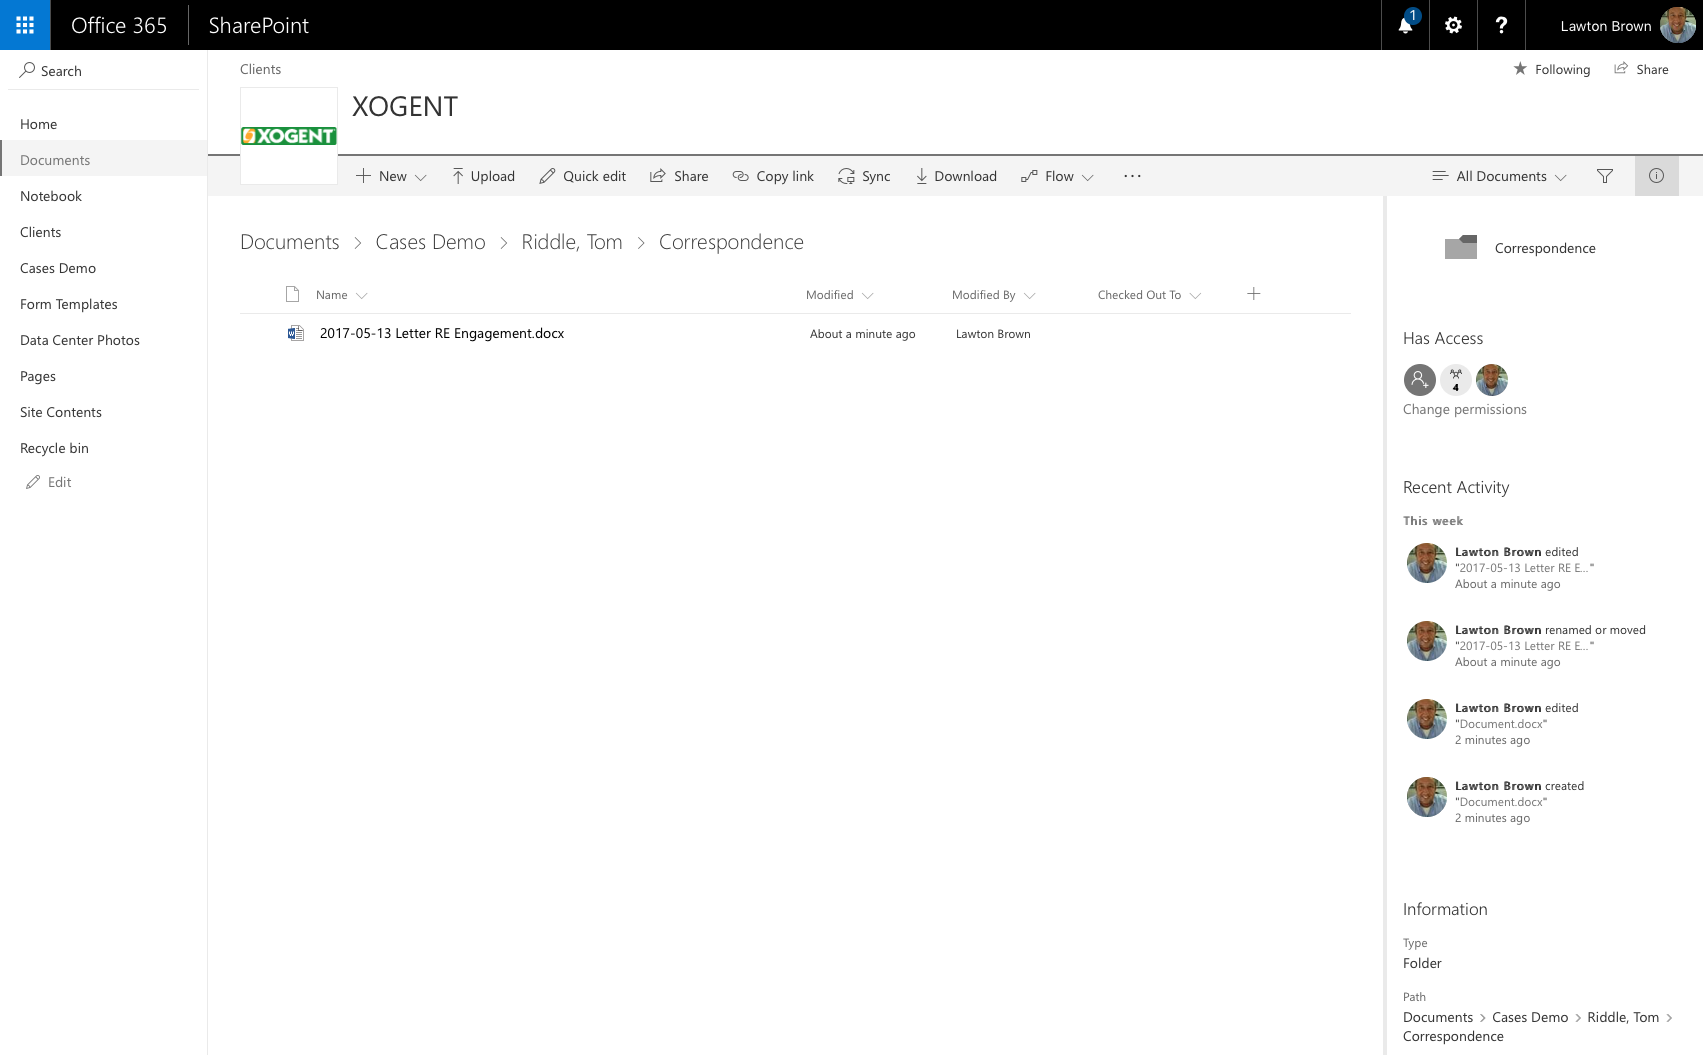Open the All Documents view selector
The image size is (1703, 1055).
tap(1499, 176)
